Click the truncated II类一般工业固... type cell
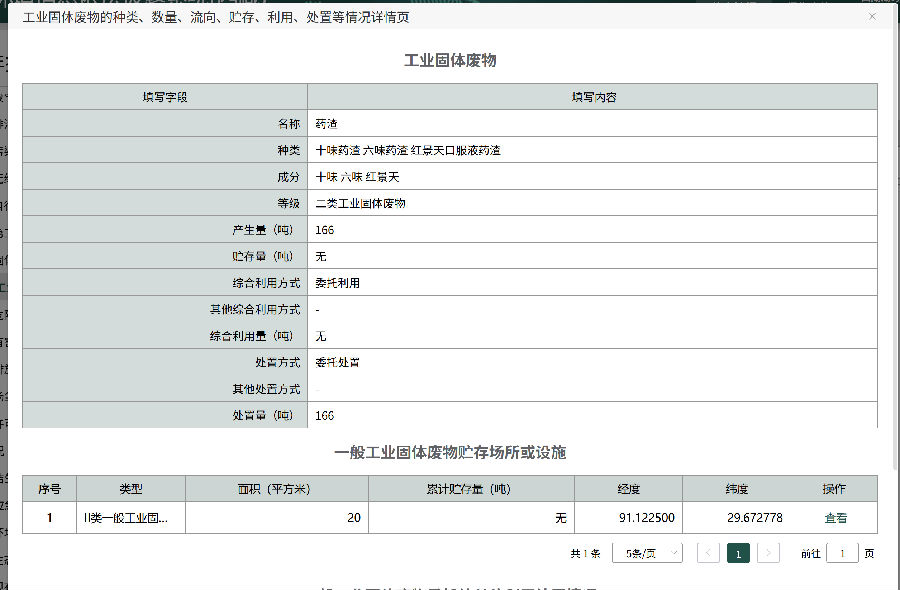The width and height of the screenshot is (900, 590). (x=131, y=518)
